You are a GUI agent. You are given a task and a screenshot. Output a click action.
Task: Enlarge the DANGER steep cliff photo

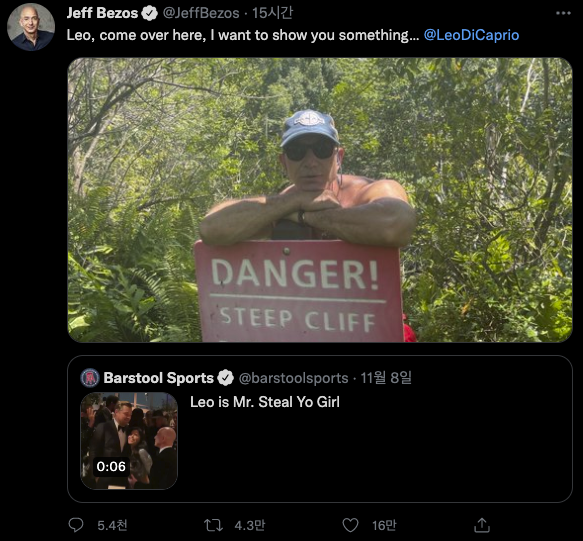320,200
